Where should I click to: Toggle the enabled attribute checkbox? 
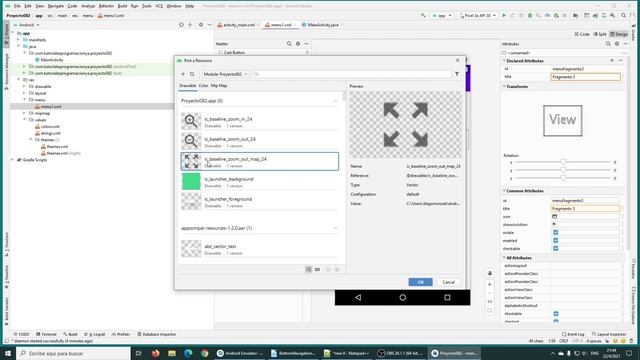(556, 240)
